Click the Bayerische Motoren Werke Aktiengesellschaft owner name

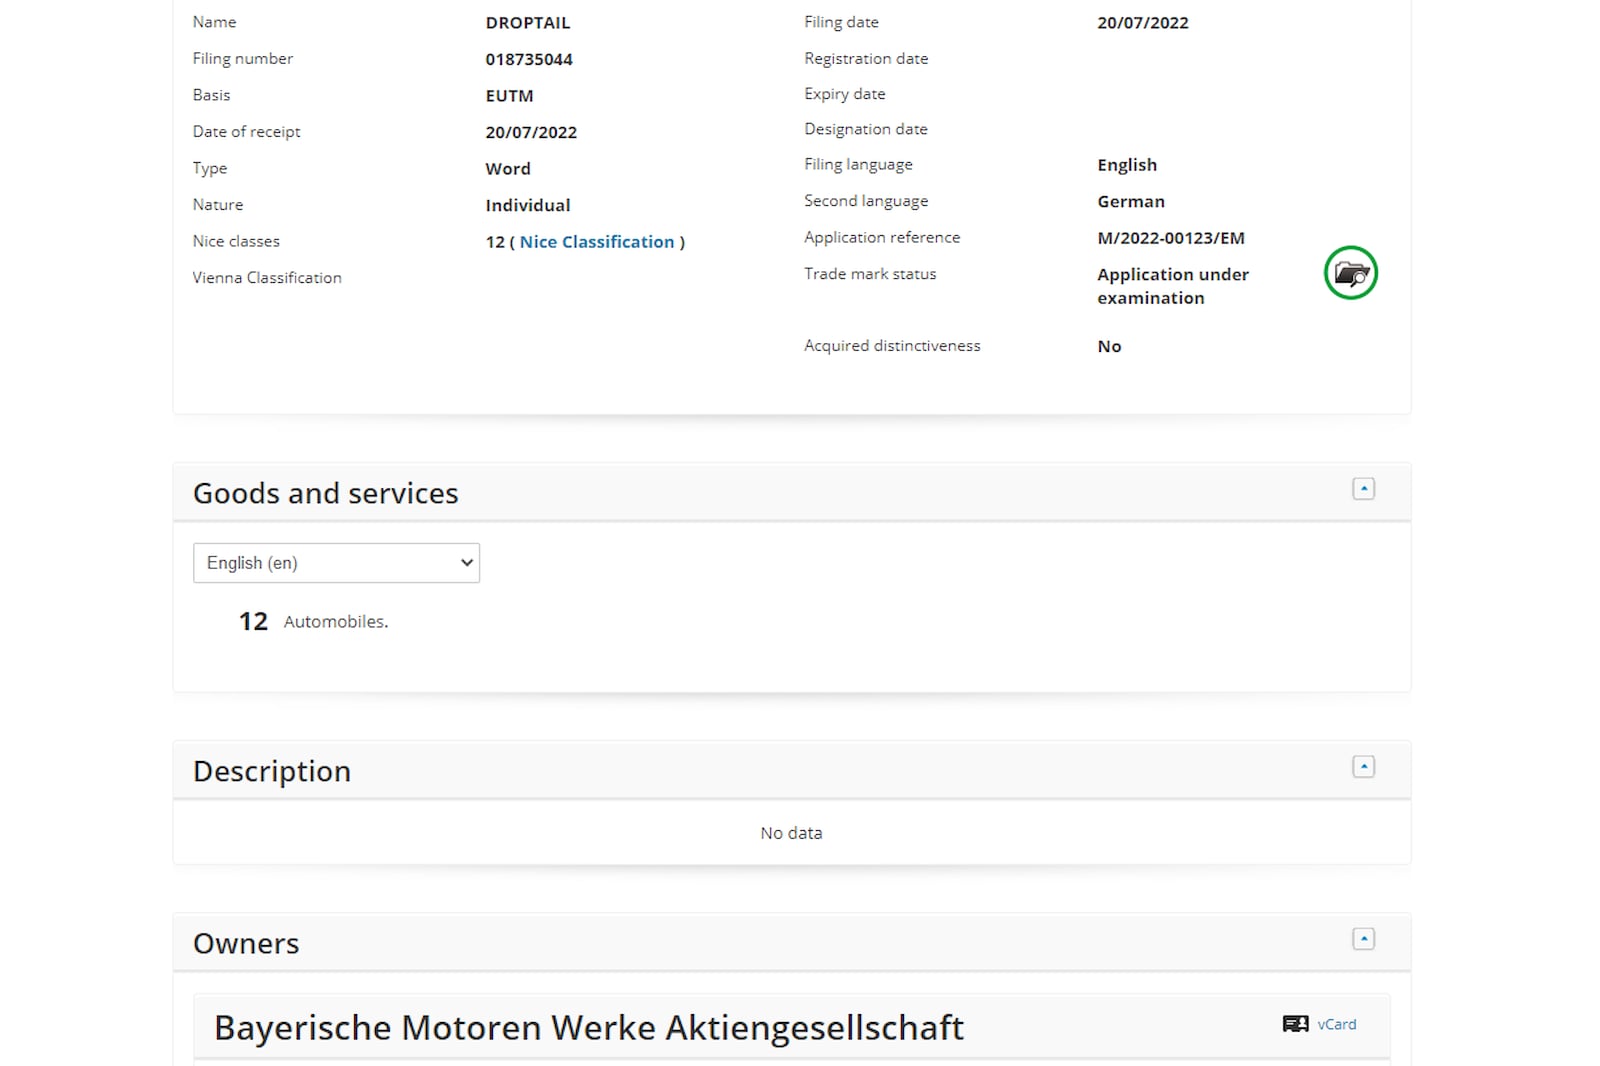pos(588,1027)
